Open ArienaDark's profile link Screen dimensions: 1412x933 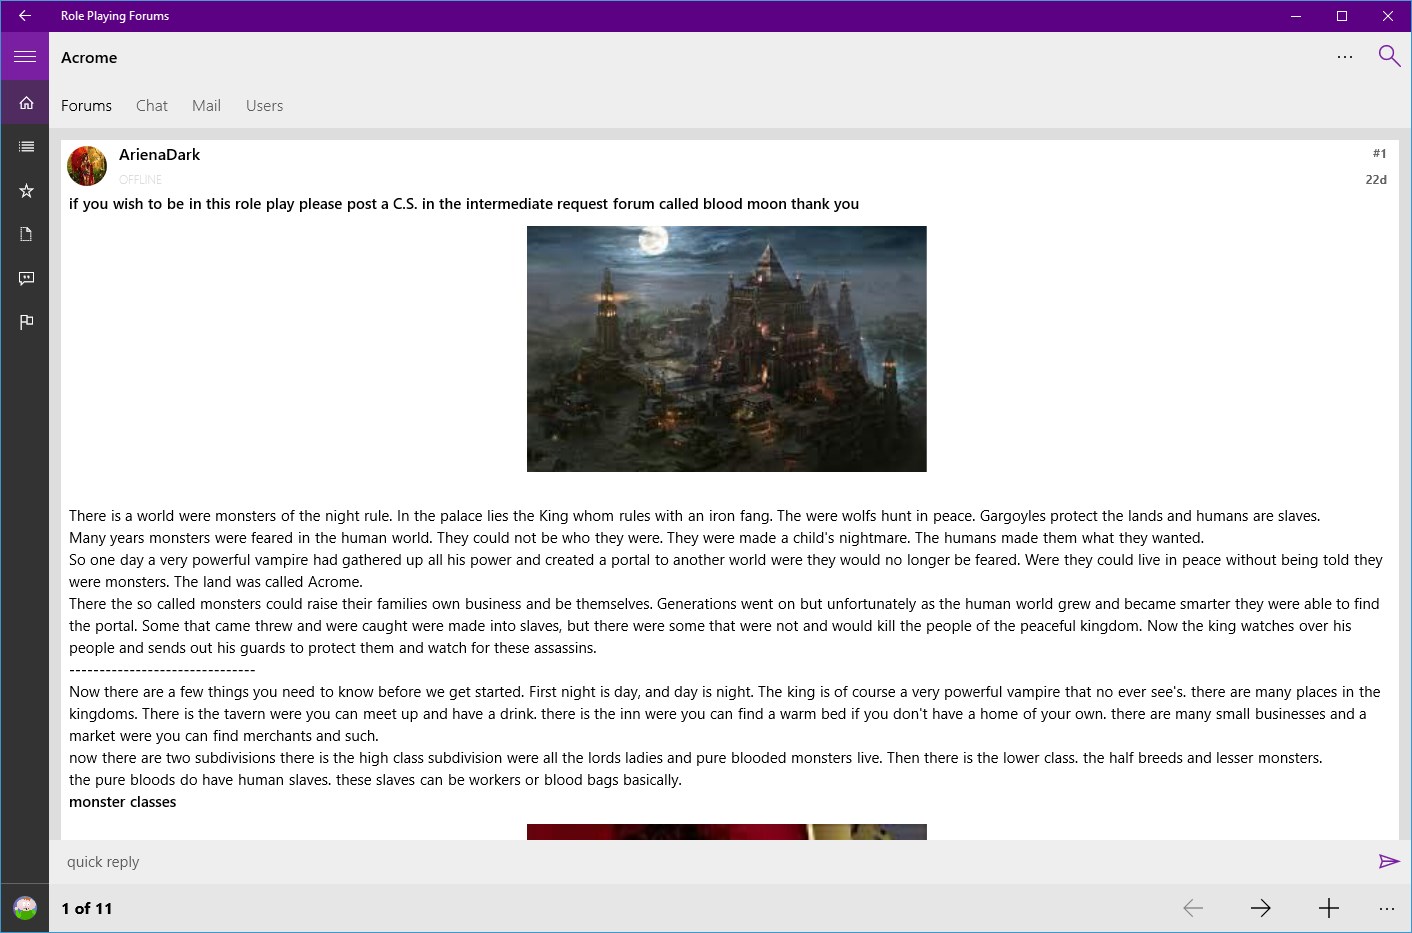160,154
